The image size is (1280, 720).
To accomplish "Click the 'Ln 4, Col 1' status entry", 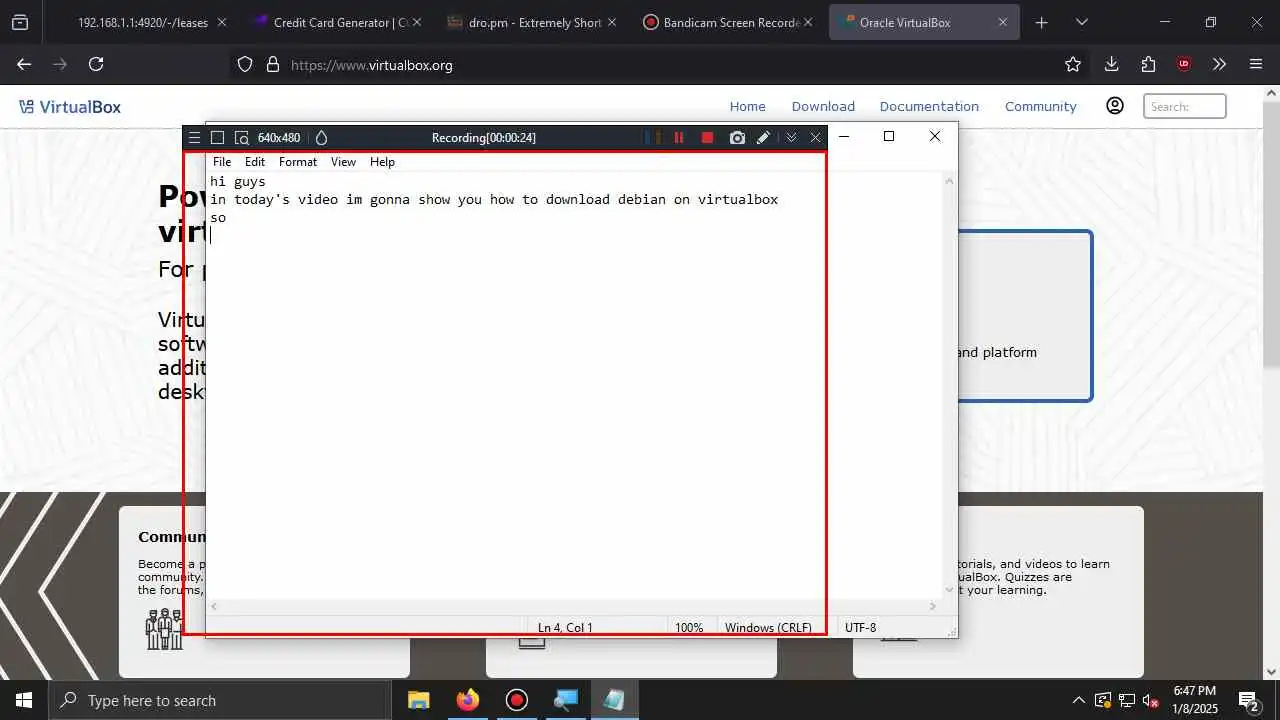I will tap(565, 628).
